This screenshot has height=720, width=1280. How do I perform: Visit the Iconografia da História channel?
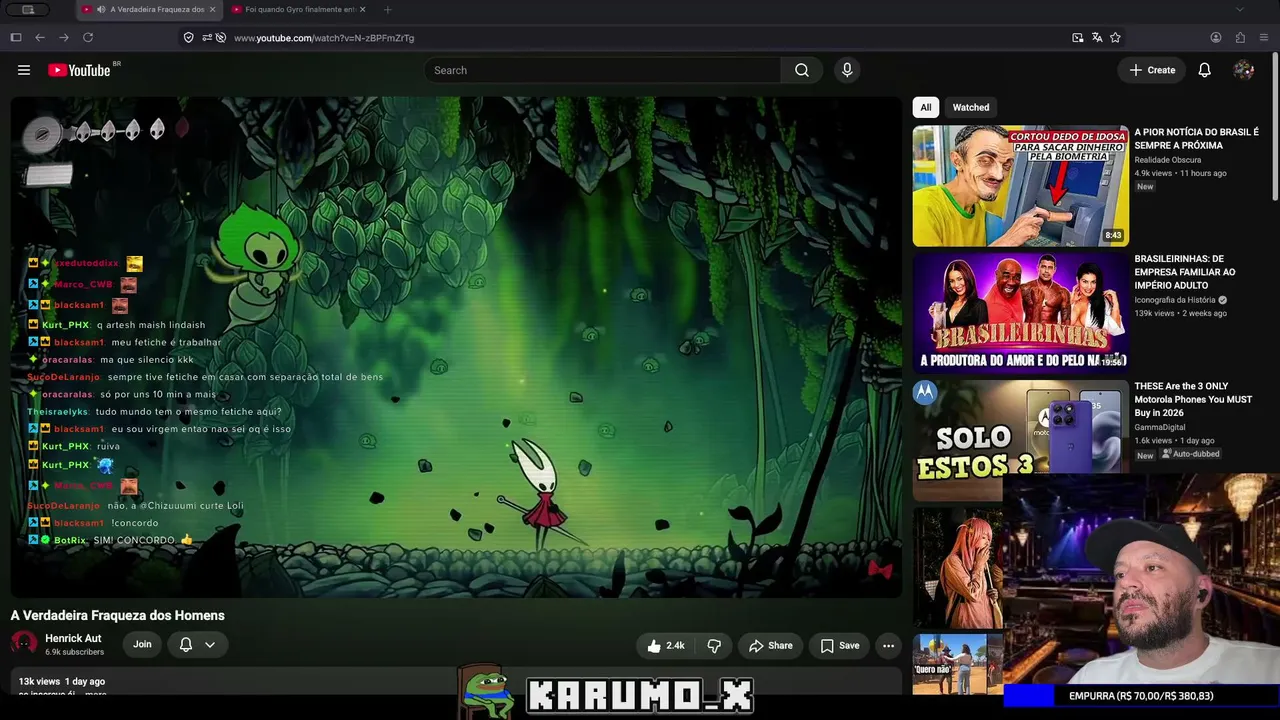tap(1175, 300)
